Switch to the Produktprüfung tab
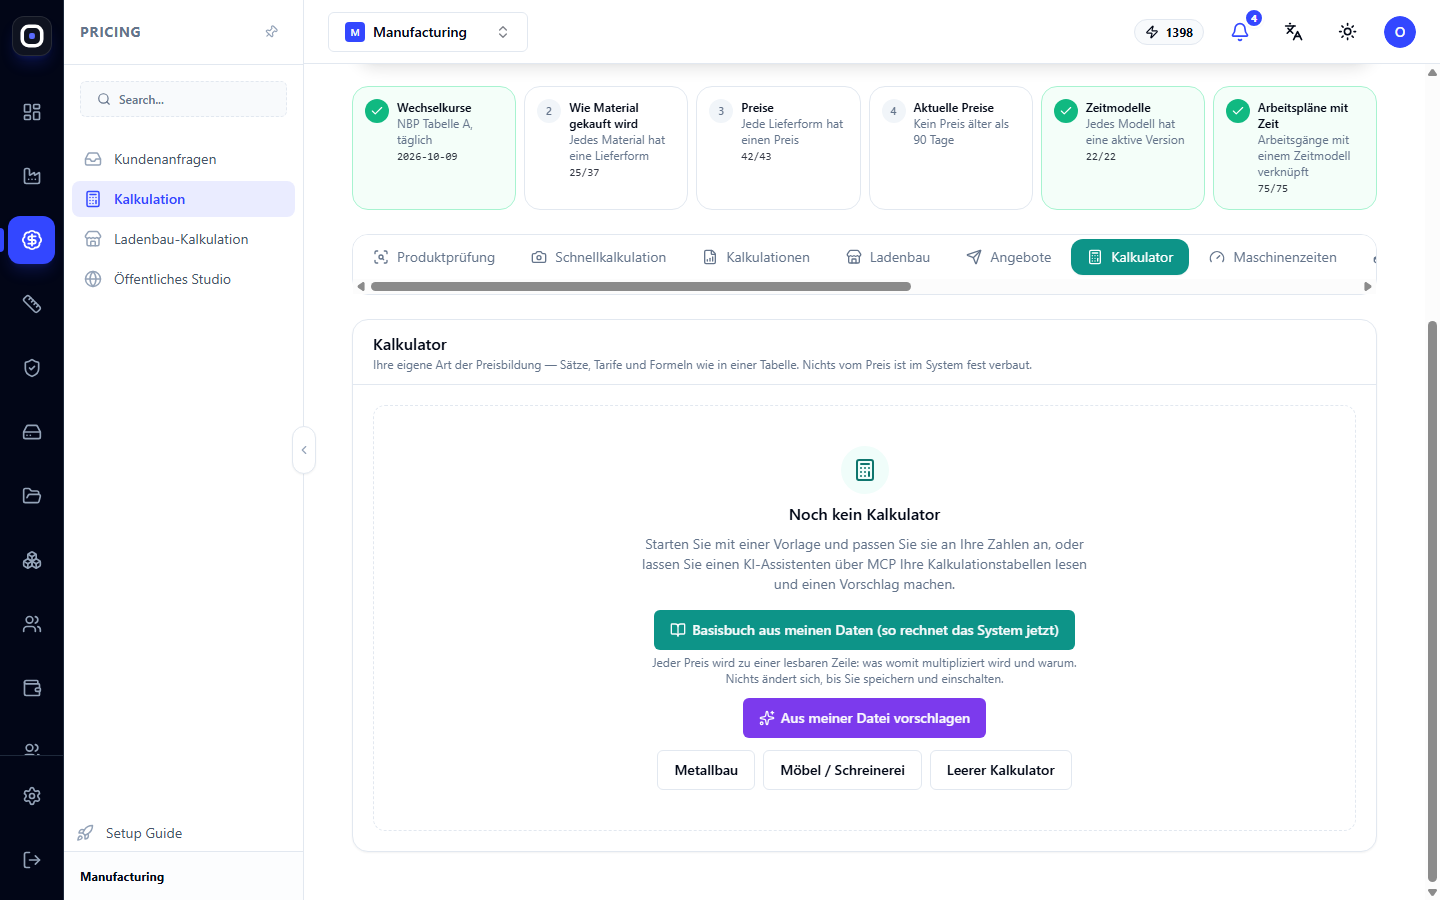 (x=434, y=257)
